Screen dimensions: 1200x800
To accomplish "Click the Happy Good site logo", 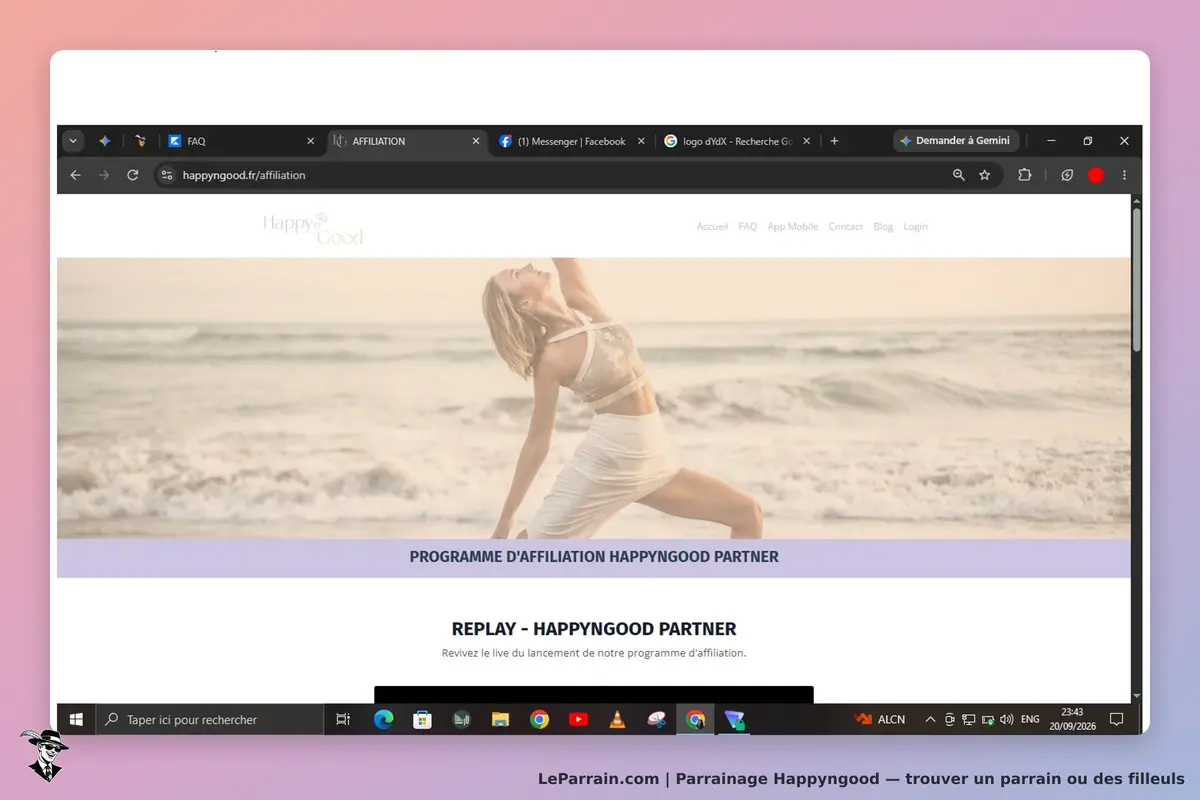I will [x=313, y=228].
